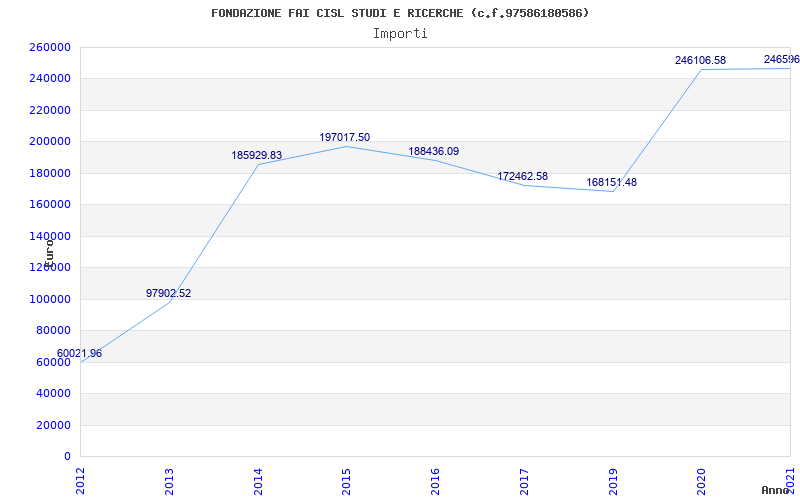Click x-axis year 2015
The width and height of the screenshot is (800, 500).
pyautogui.click(x=347, y=481)
